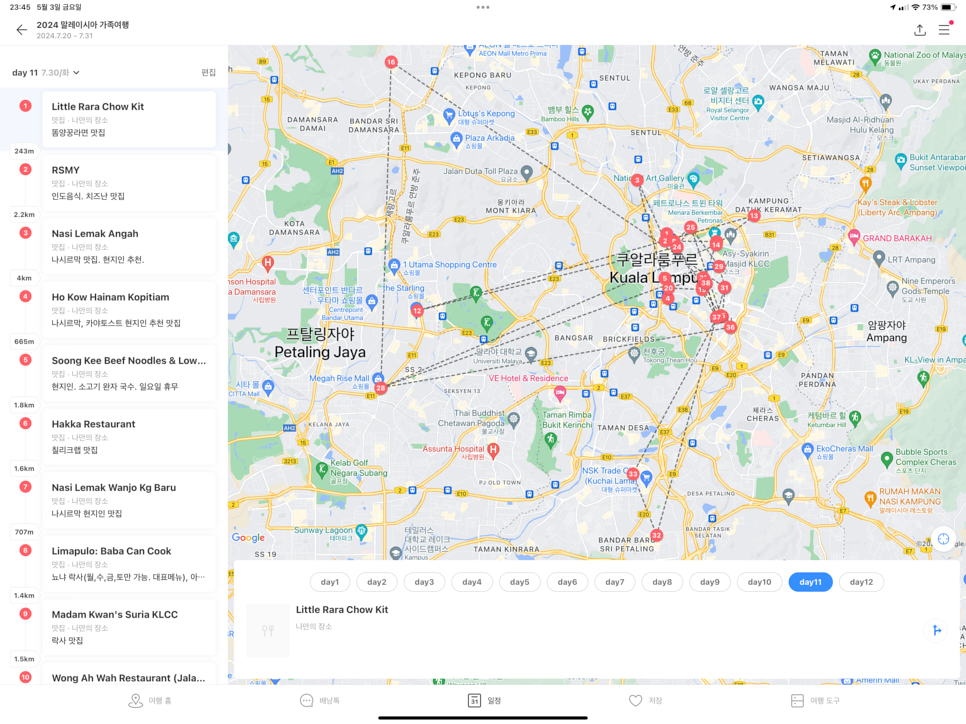The image size is (966, 724).
Task: Tap 1 Utama Shopping Centre map pin
Action: pyautogui.click(x=394, y=266)
